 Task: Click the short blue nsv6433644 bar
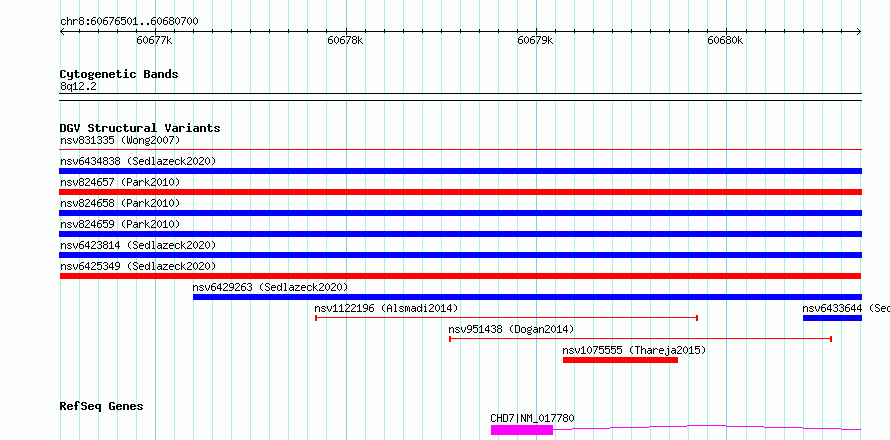832,318
